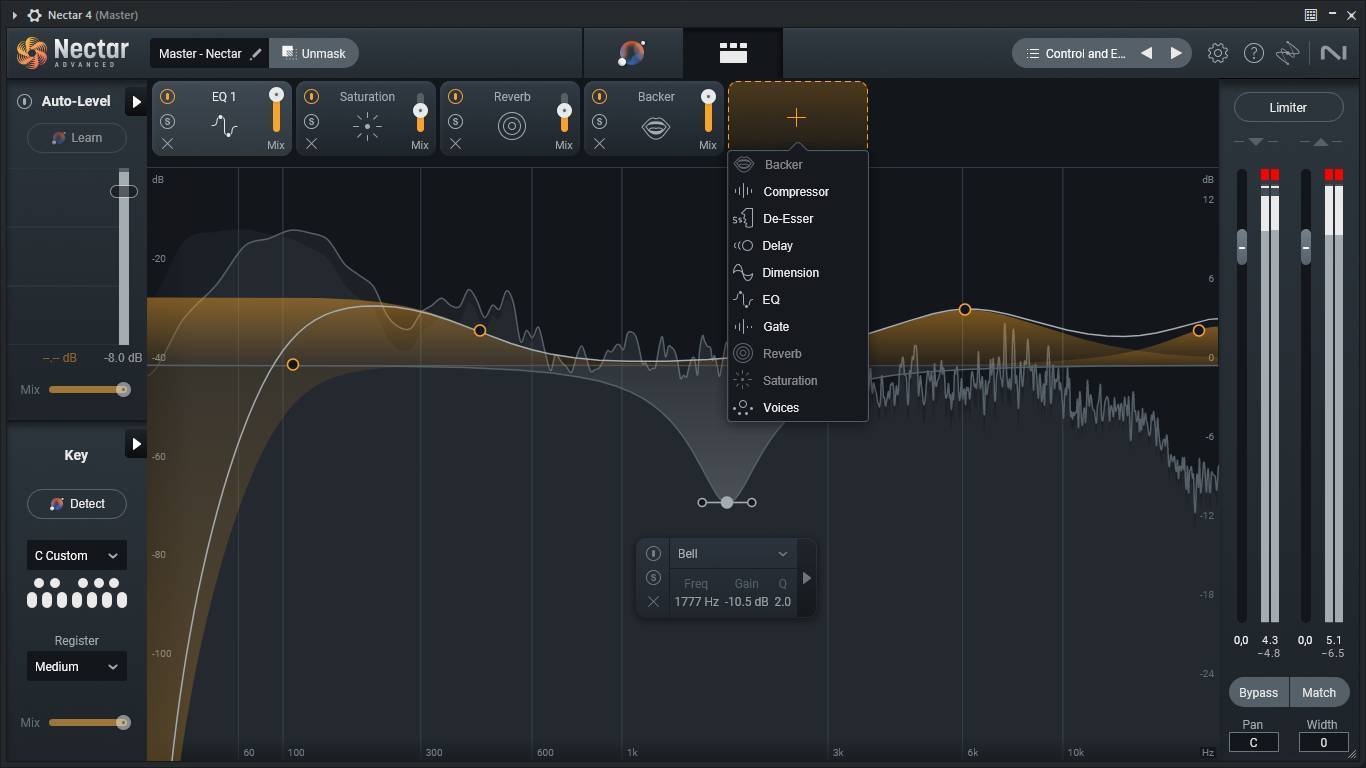
Task: Solo the EQ 1 module
Action: point(167,121)
